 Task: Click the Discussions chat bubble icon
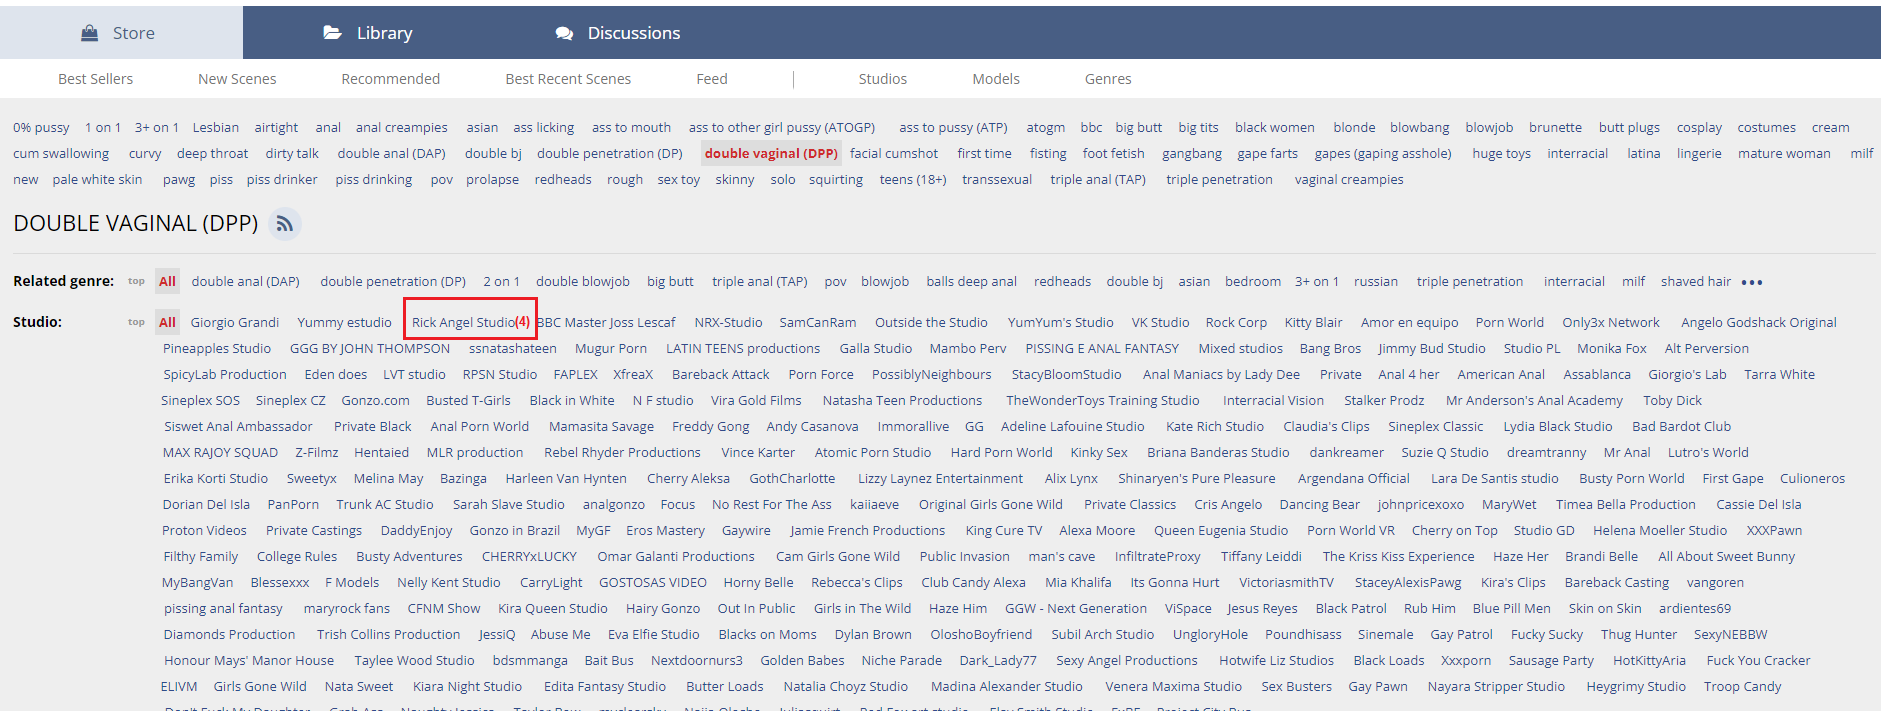(564, 33)
